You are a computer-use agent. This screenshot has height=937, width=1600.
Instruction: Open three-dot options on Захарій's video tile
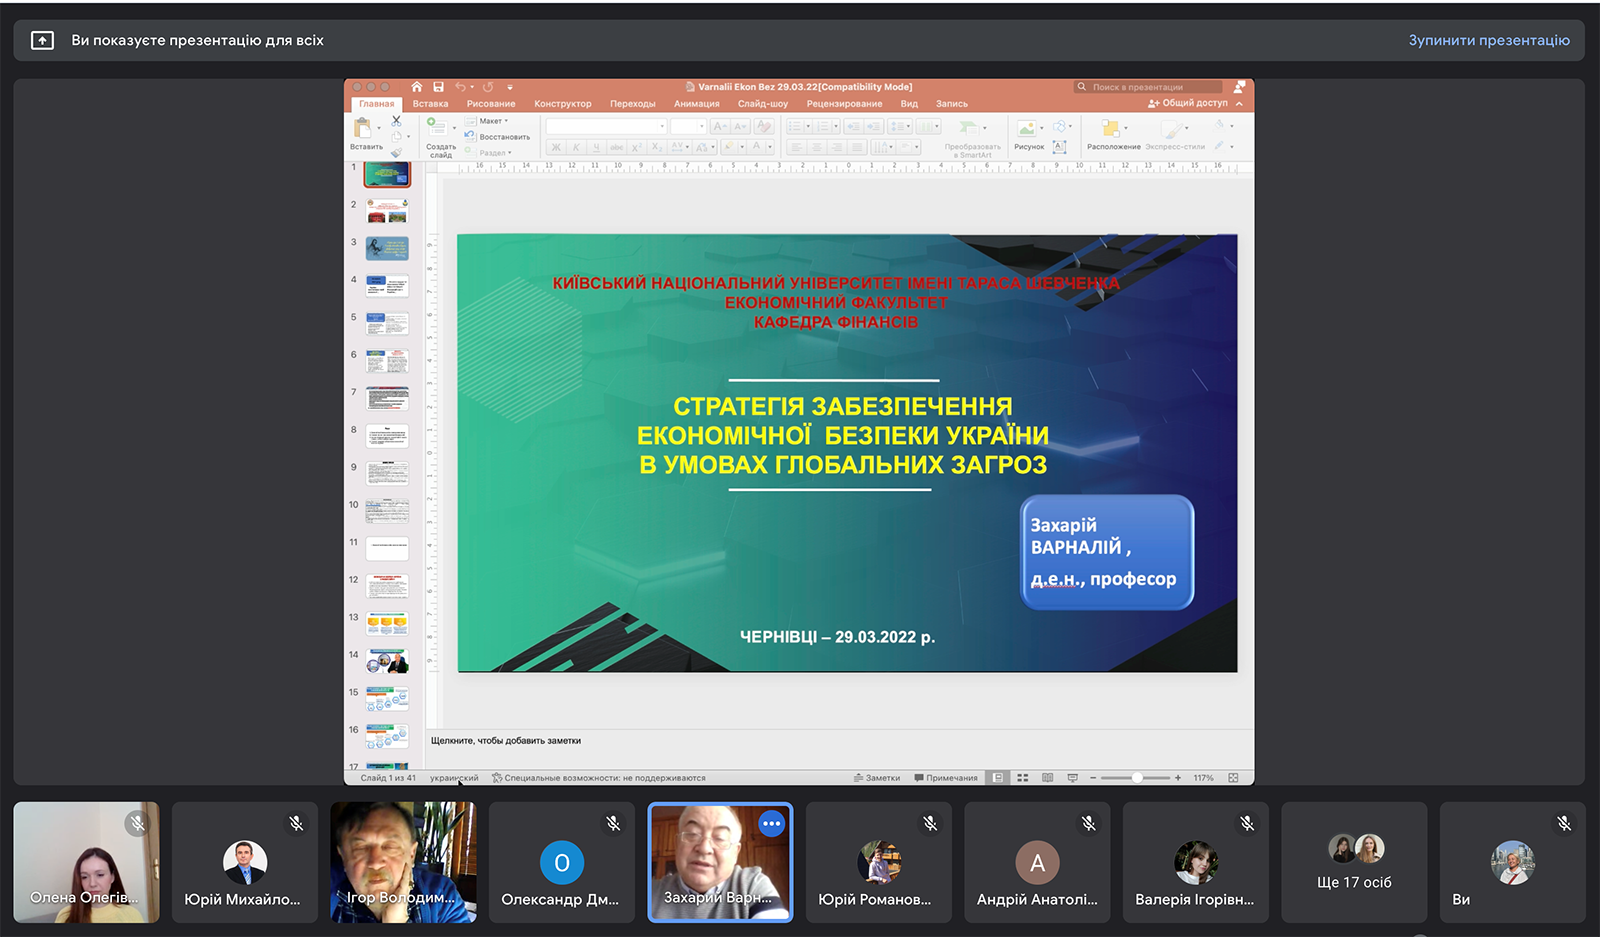tap(771, 824)
